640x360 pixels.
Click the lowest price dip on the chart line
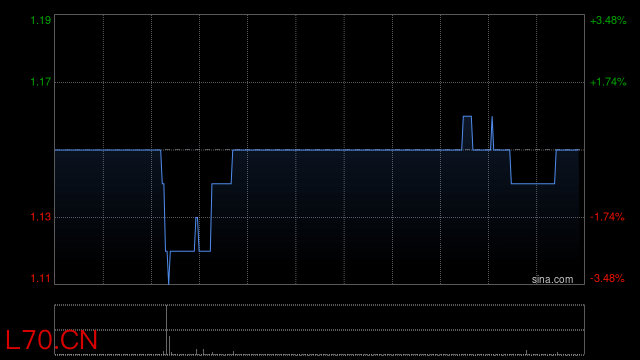pyautogui.click(x=169, y=282)
